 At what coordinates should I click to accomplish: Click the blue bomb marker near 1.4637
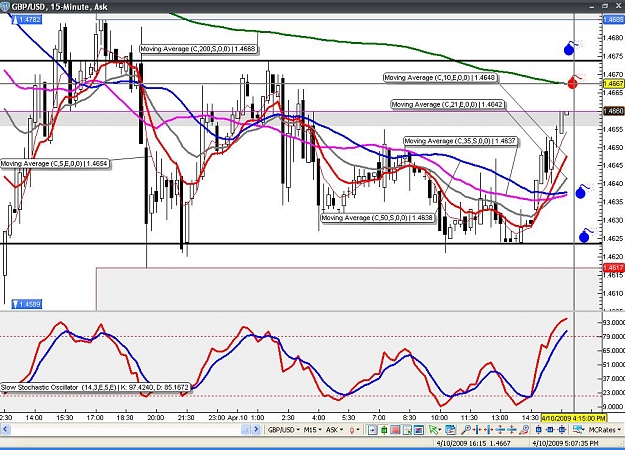coord(582,192)
